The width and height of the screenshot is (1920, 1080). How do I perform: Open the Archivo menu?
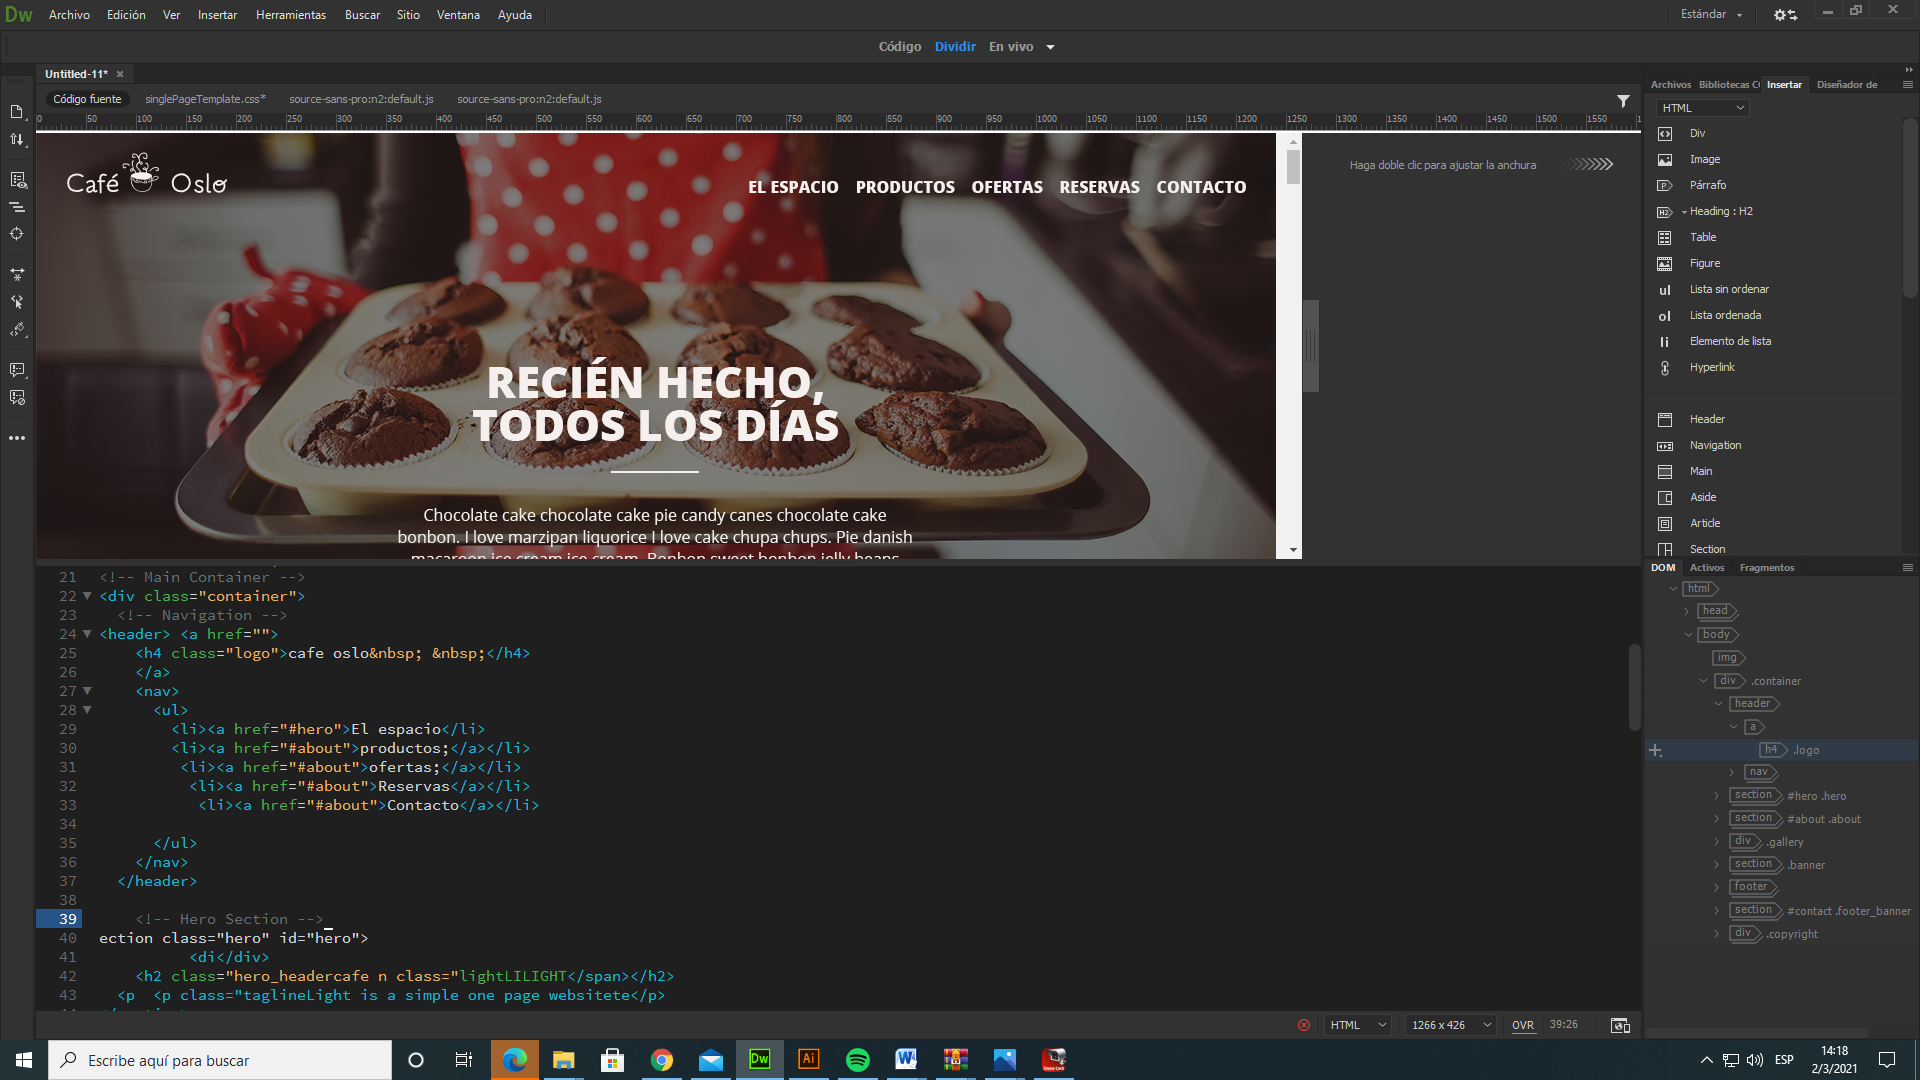[x=69, y=15]
